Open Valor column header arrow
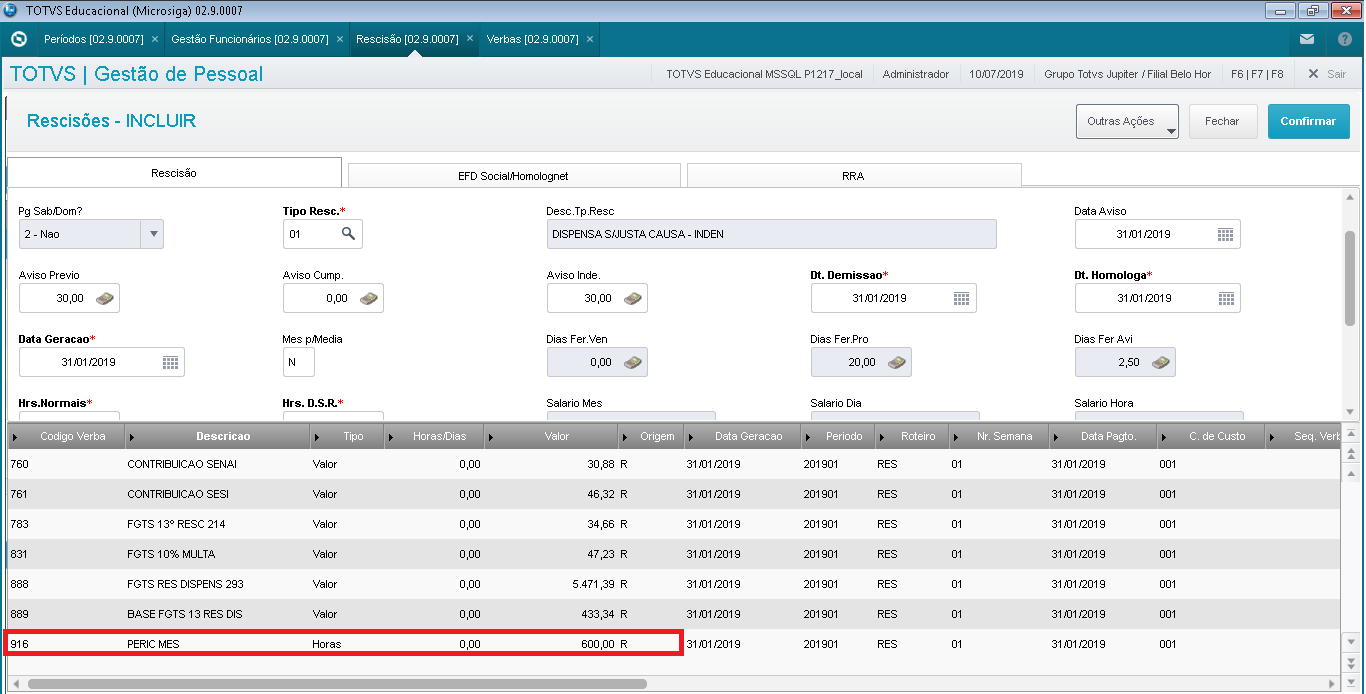This screenshot has width=1366, height=694. pos(490,437)
